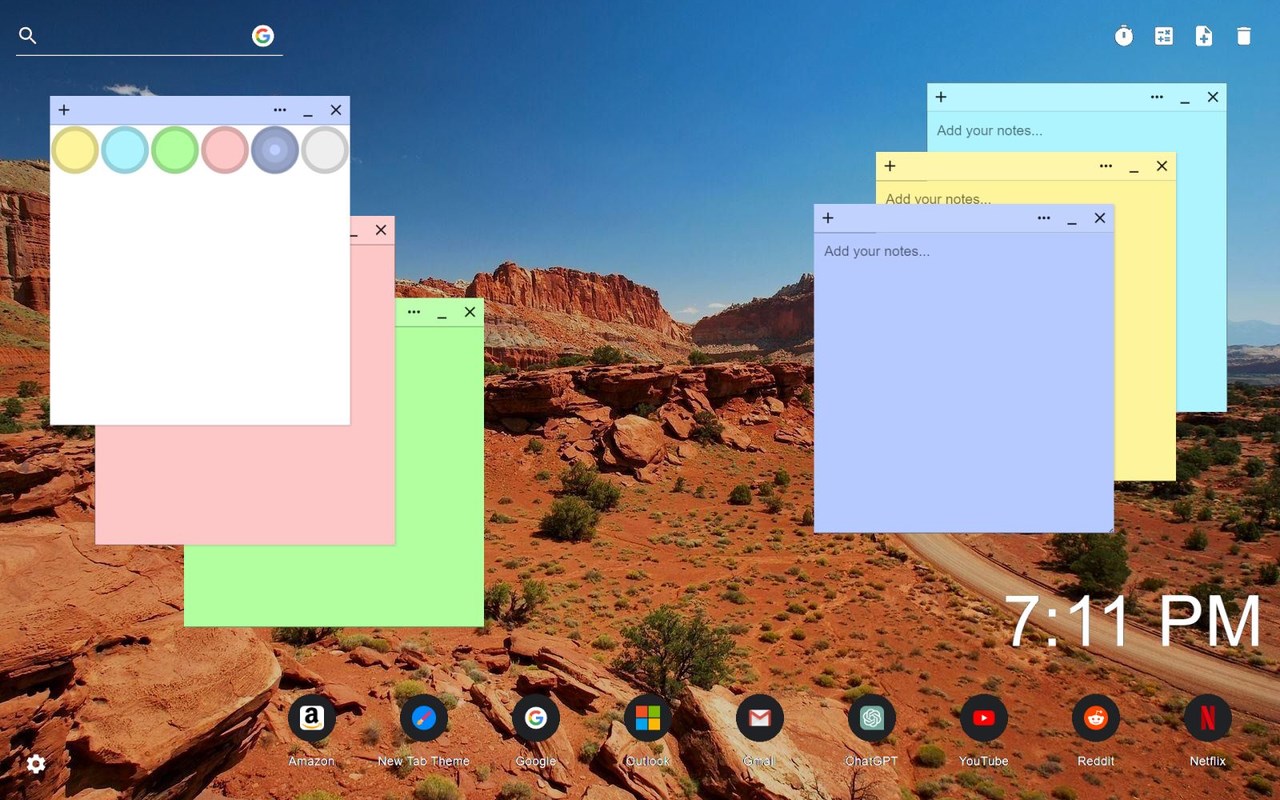Add a note from the purple note's plus

[828, 218]
